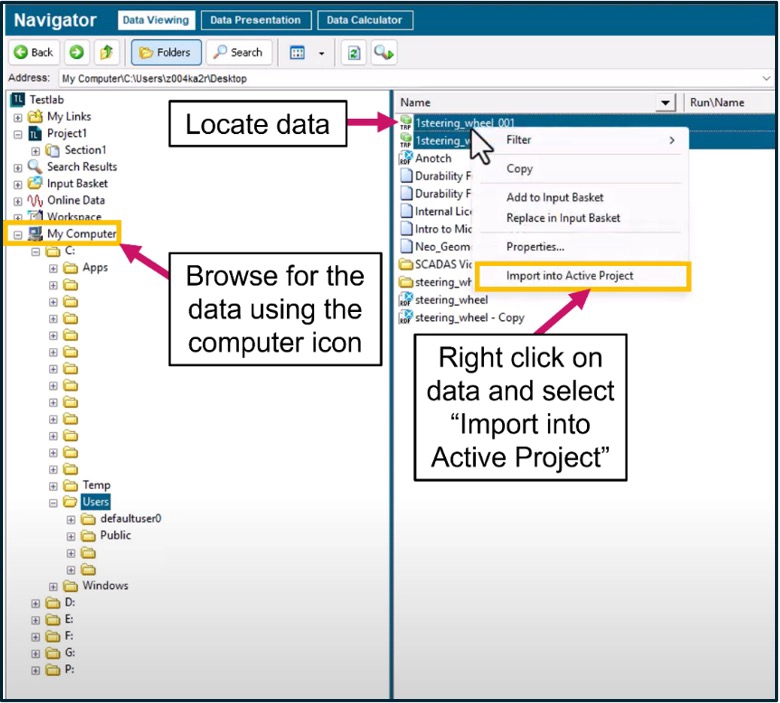Click the Search button in toolbar

tap(237, 53)
